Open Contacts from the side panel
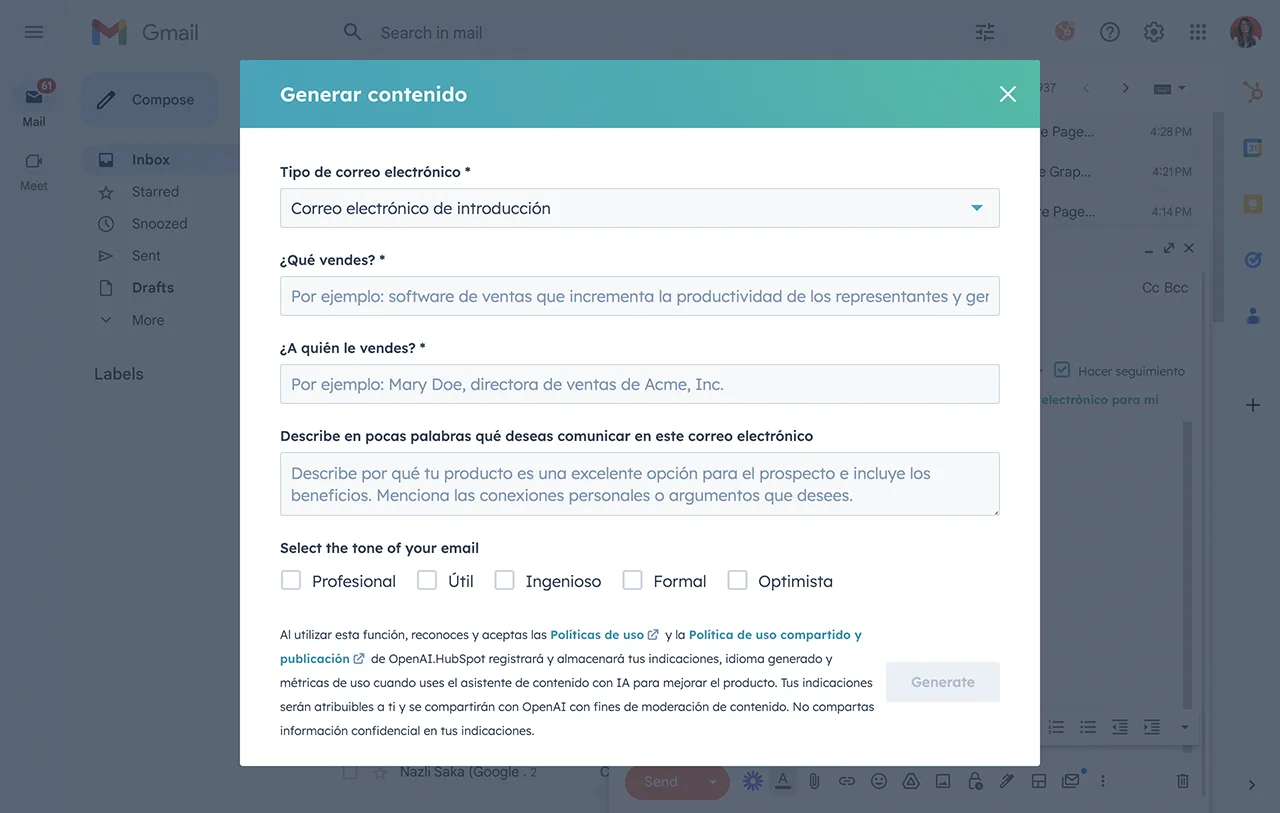This screenshot has width=1280, height=813. coord(1252,316)
